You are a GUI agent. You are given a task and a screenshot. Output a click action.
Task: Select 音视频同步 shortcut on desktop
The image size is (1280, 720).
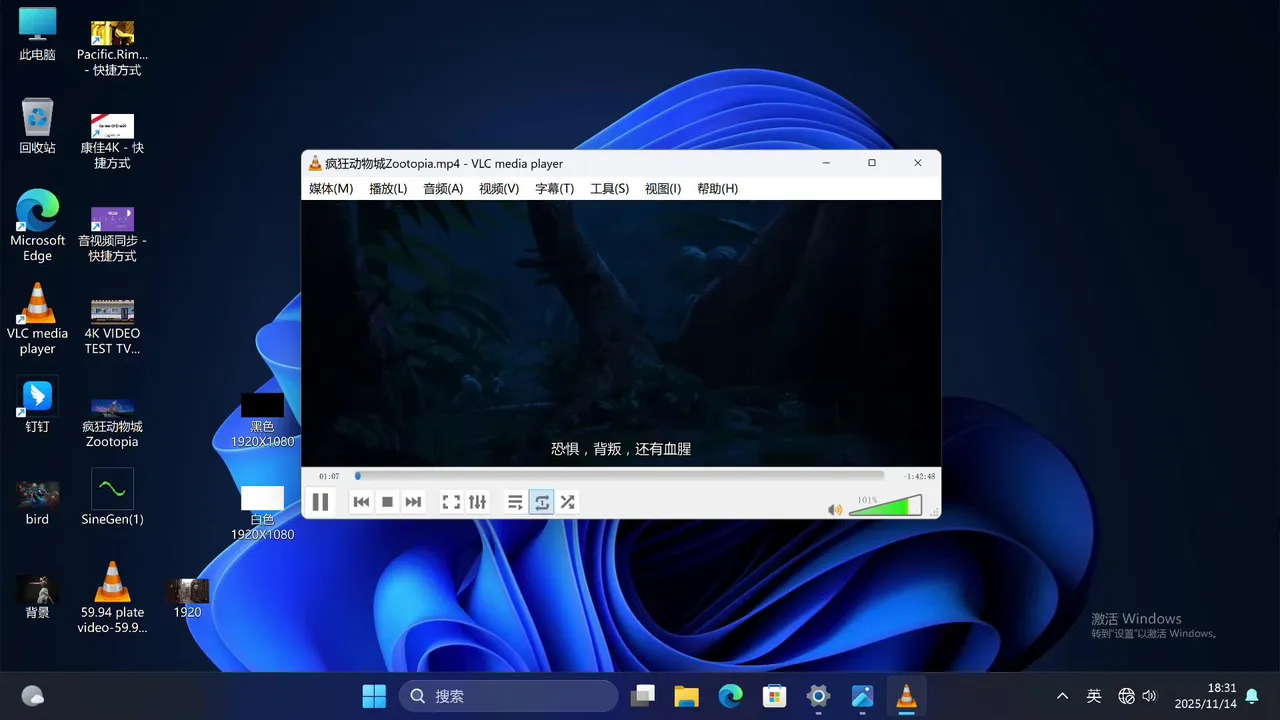pos(112,234)
